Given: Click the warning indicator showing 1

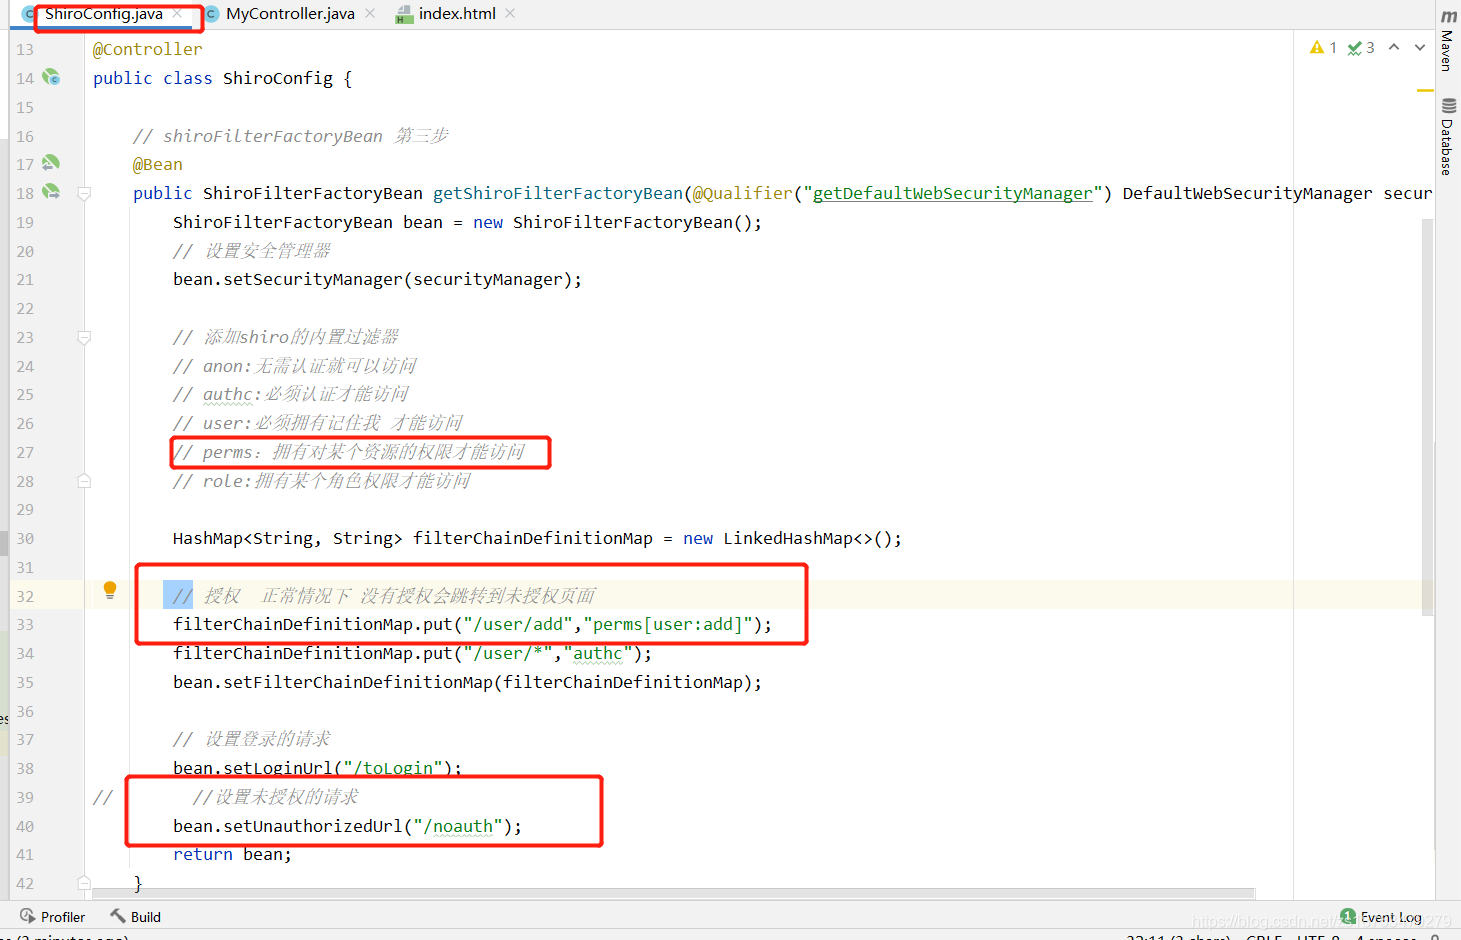Looking at the screenshot, I should [1323, 48].
